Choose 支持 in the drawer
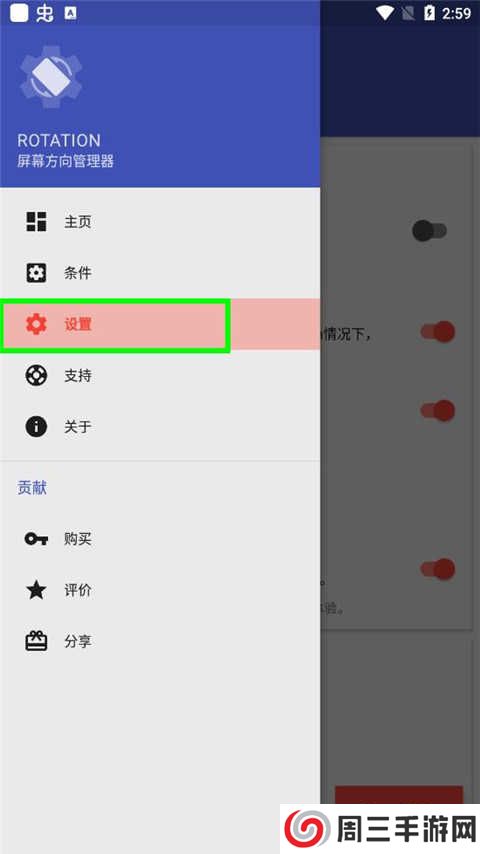The image size is (480, 854). 160,375
